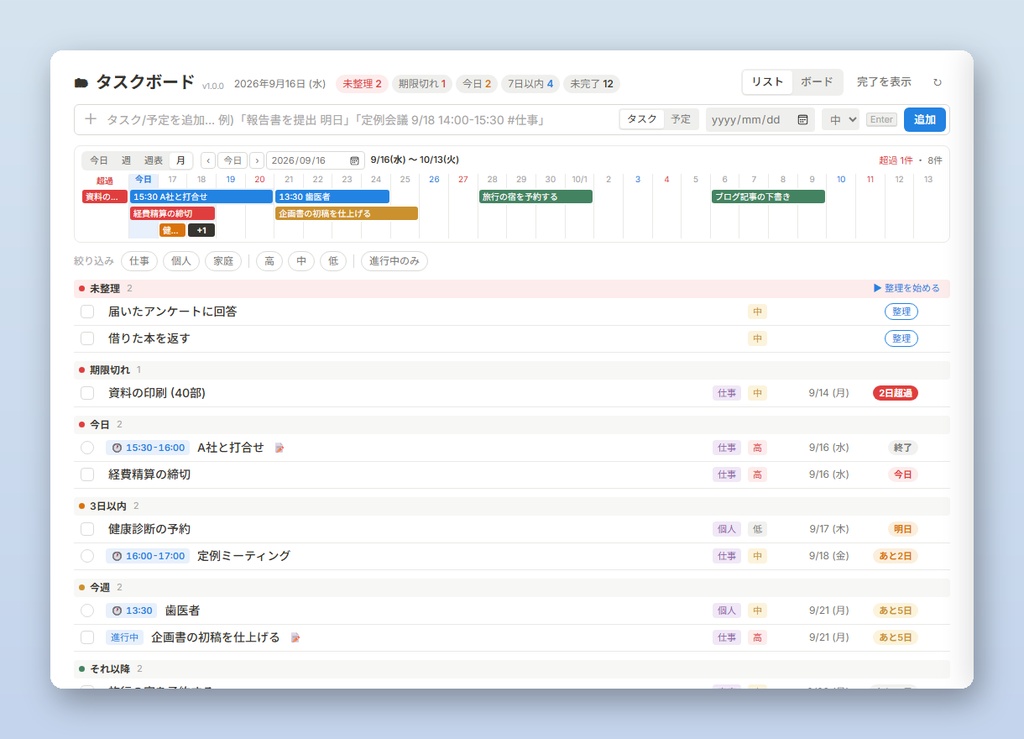Go to previous period with left chevron

208,161
